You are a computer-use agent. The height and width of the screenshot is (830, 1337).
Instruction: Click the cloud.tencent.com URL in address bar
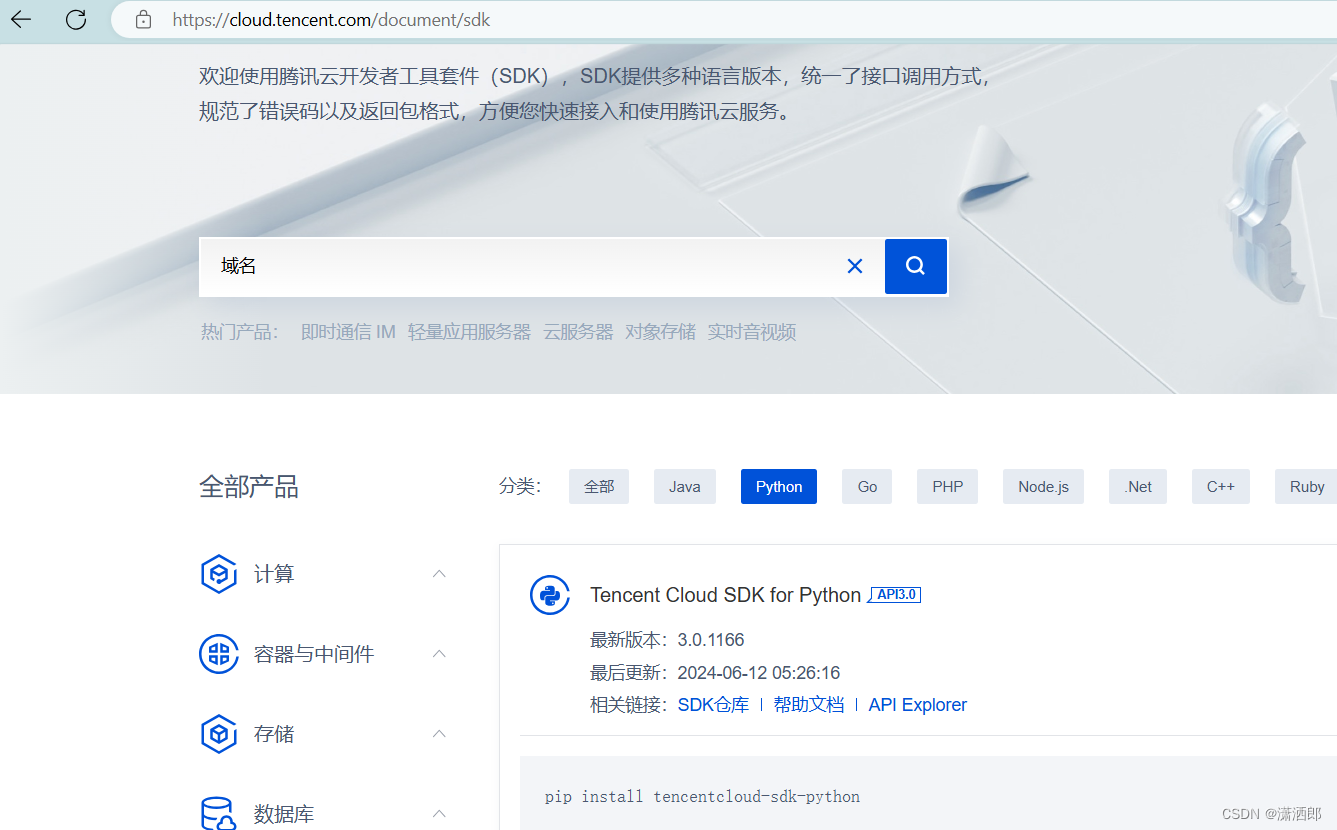(331, 19)
